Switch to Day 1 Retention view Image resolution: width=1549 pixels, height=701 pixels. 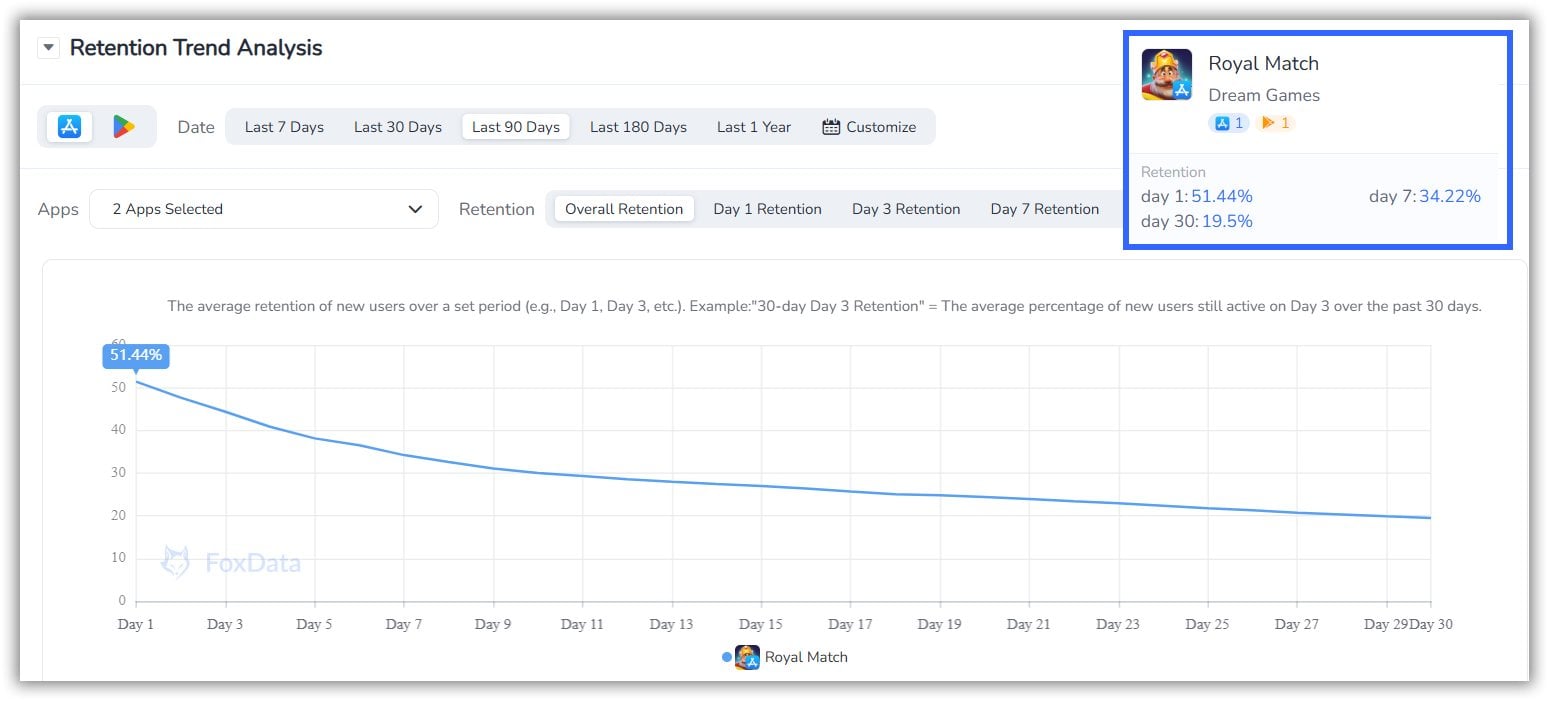(x=767, y=209)
